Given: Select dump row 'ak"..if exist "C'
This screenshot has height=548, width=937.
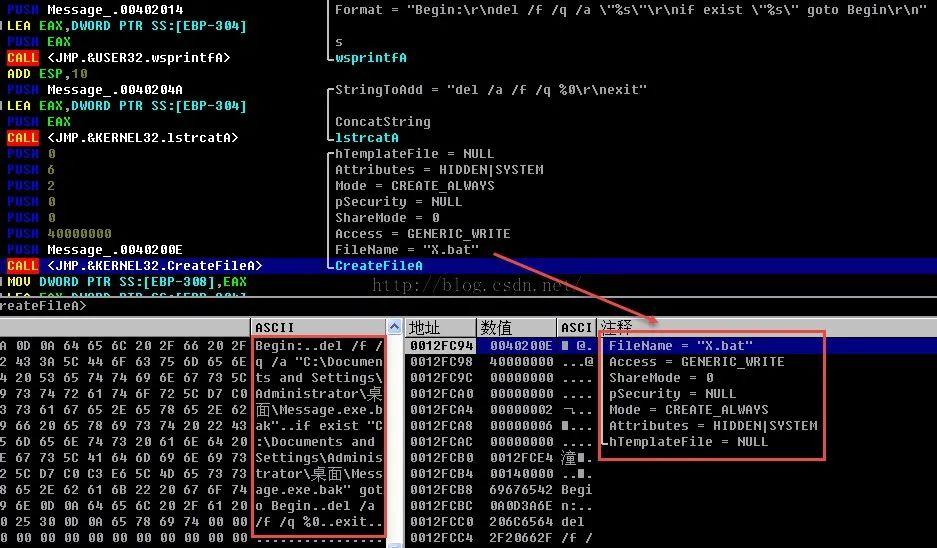Looking at the screenshot, I should tap(319, 426).
